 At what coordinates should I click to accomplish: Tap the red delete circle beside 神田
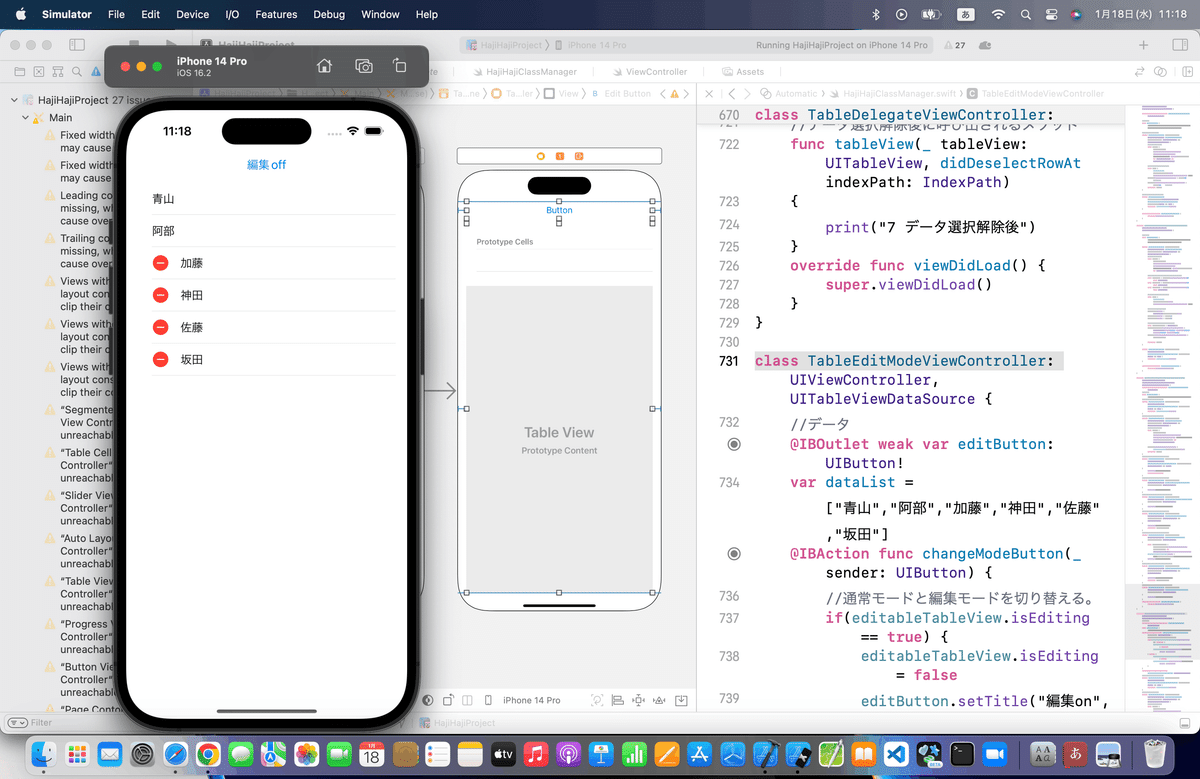click(160, 295)
